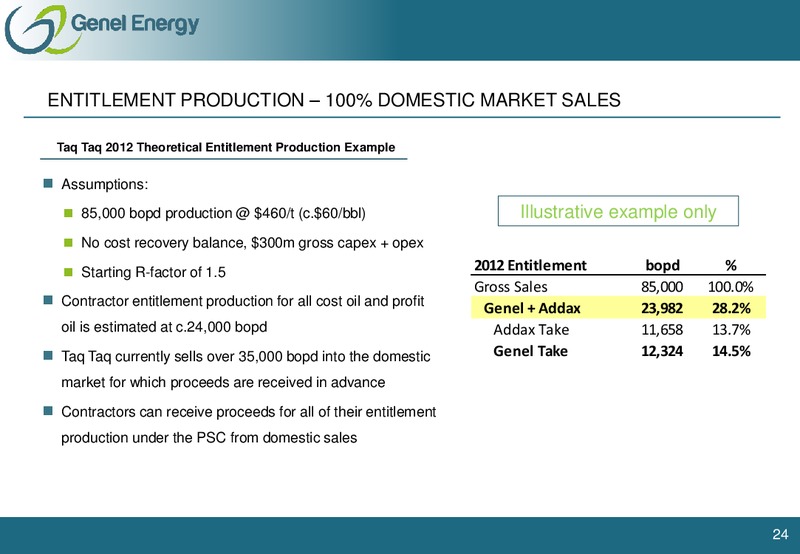Click the 'Assumptions:' bullet text
This screenshot has height=554, width=800.
tap(105, 184)
